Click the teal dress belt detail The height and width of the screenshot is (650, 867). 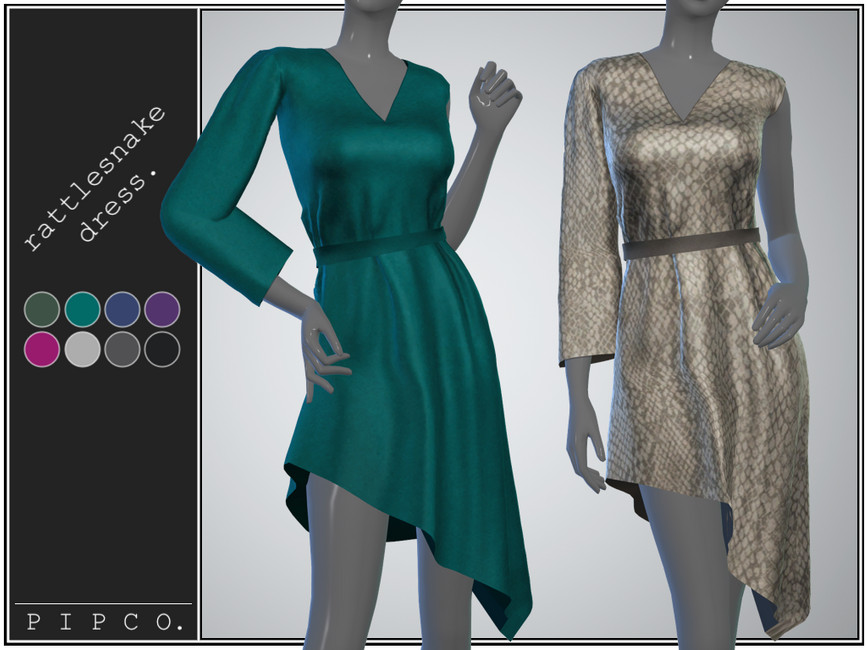point(380,246)
